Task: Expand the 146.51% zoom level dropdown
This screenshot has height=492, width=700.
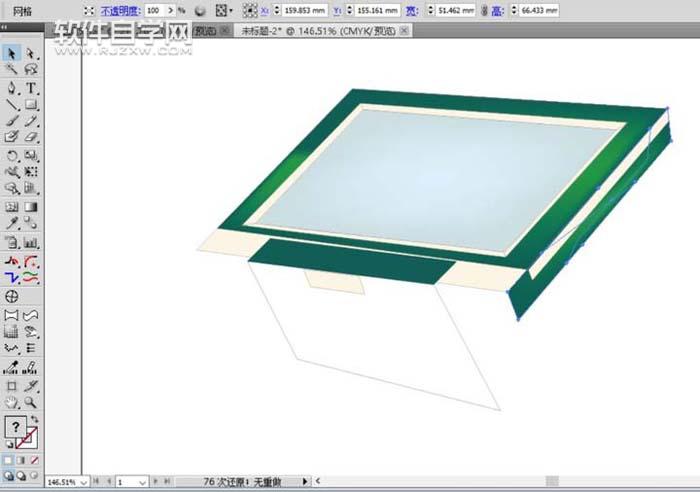Action: click(x=83, y=481)
